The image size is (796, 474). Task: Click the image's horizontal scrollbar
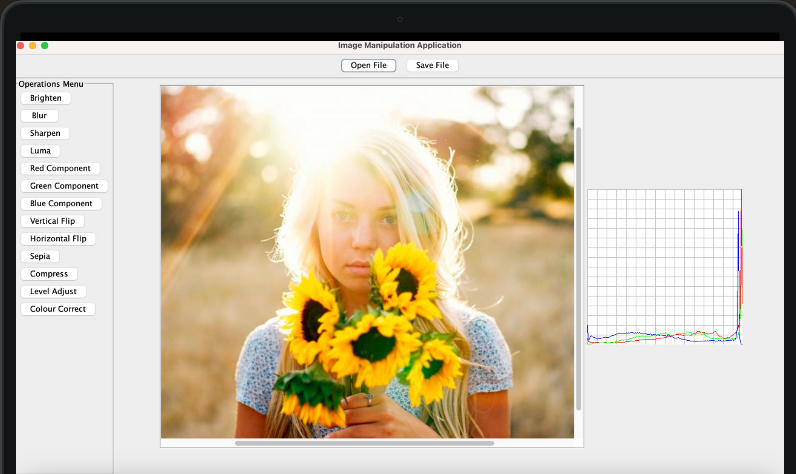point(364,443)
